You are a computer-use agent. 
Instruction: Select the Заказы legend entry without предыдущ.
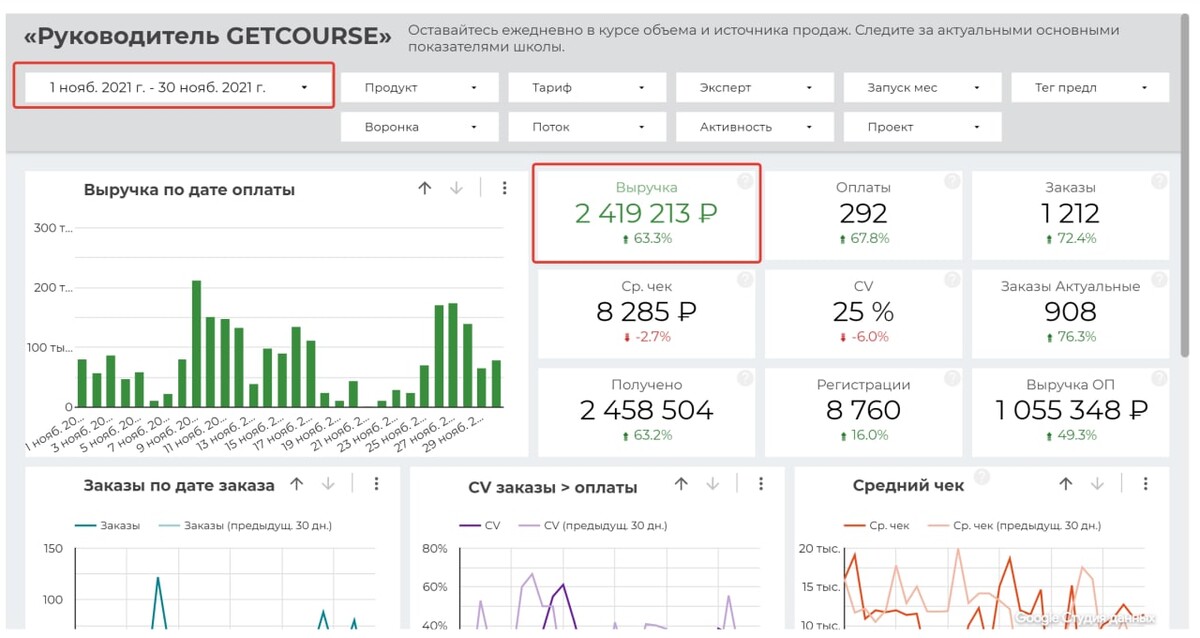tap(107, 525)
